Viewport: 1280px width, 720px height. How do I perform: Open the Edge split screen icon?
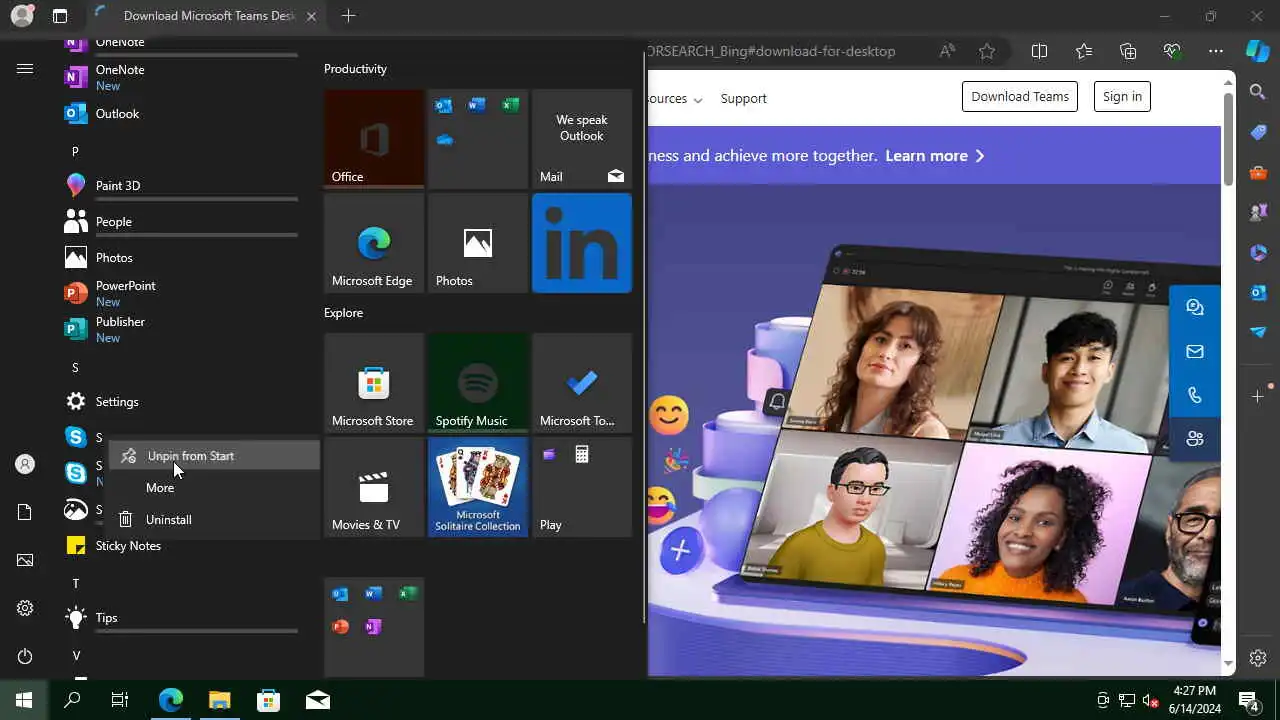tap(1039, 51)
